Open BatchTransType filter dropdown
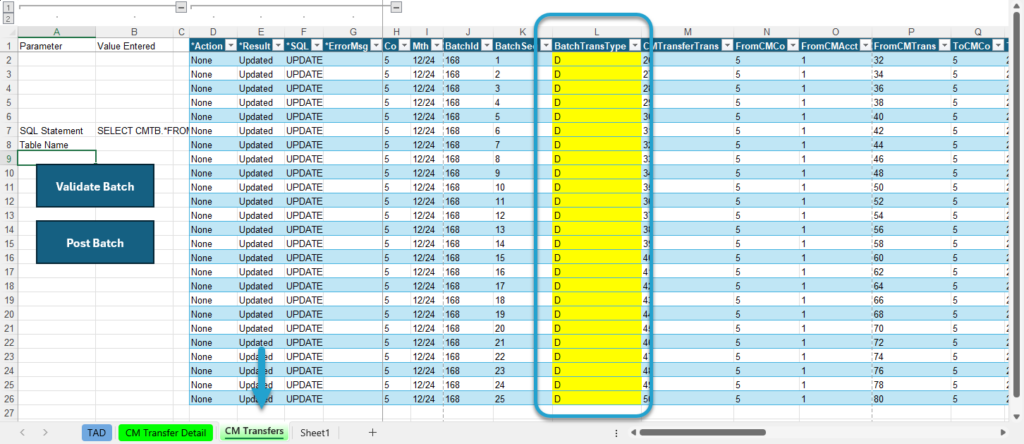 tap(633, 46)
